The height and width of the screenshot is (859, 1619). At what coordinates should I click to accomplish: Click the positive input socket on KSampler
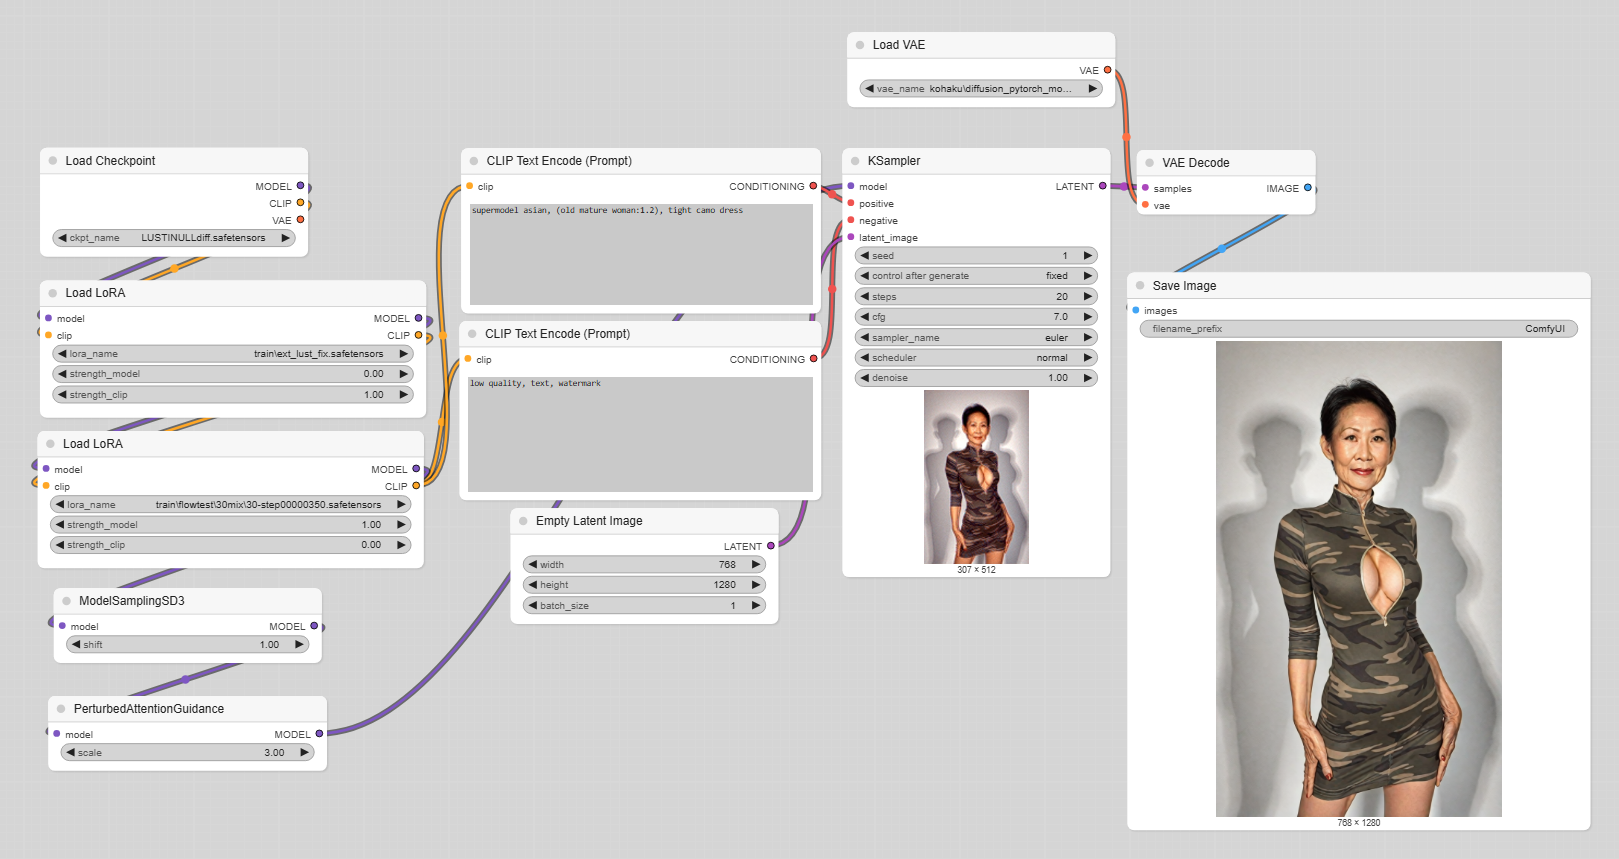[x=851, y=203]
